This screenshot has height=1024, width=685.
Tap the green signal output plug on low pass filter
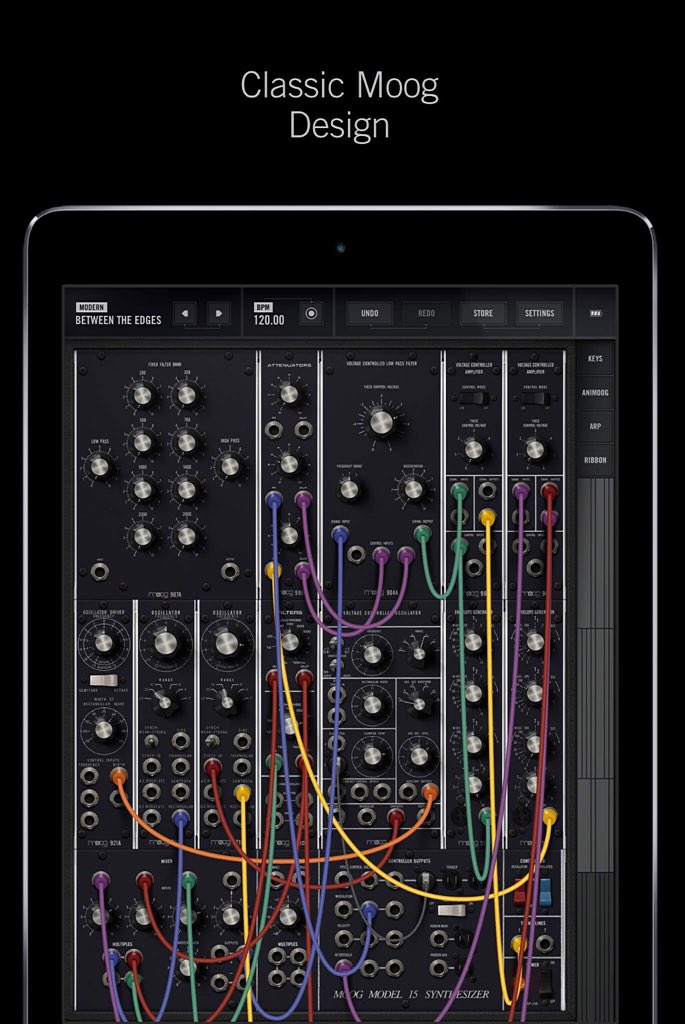[422, 534]
